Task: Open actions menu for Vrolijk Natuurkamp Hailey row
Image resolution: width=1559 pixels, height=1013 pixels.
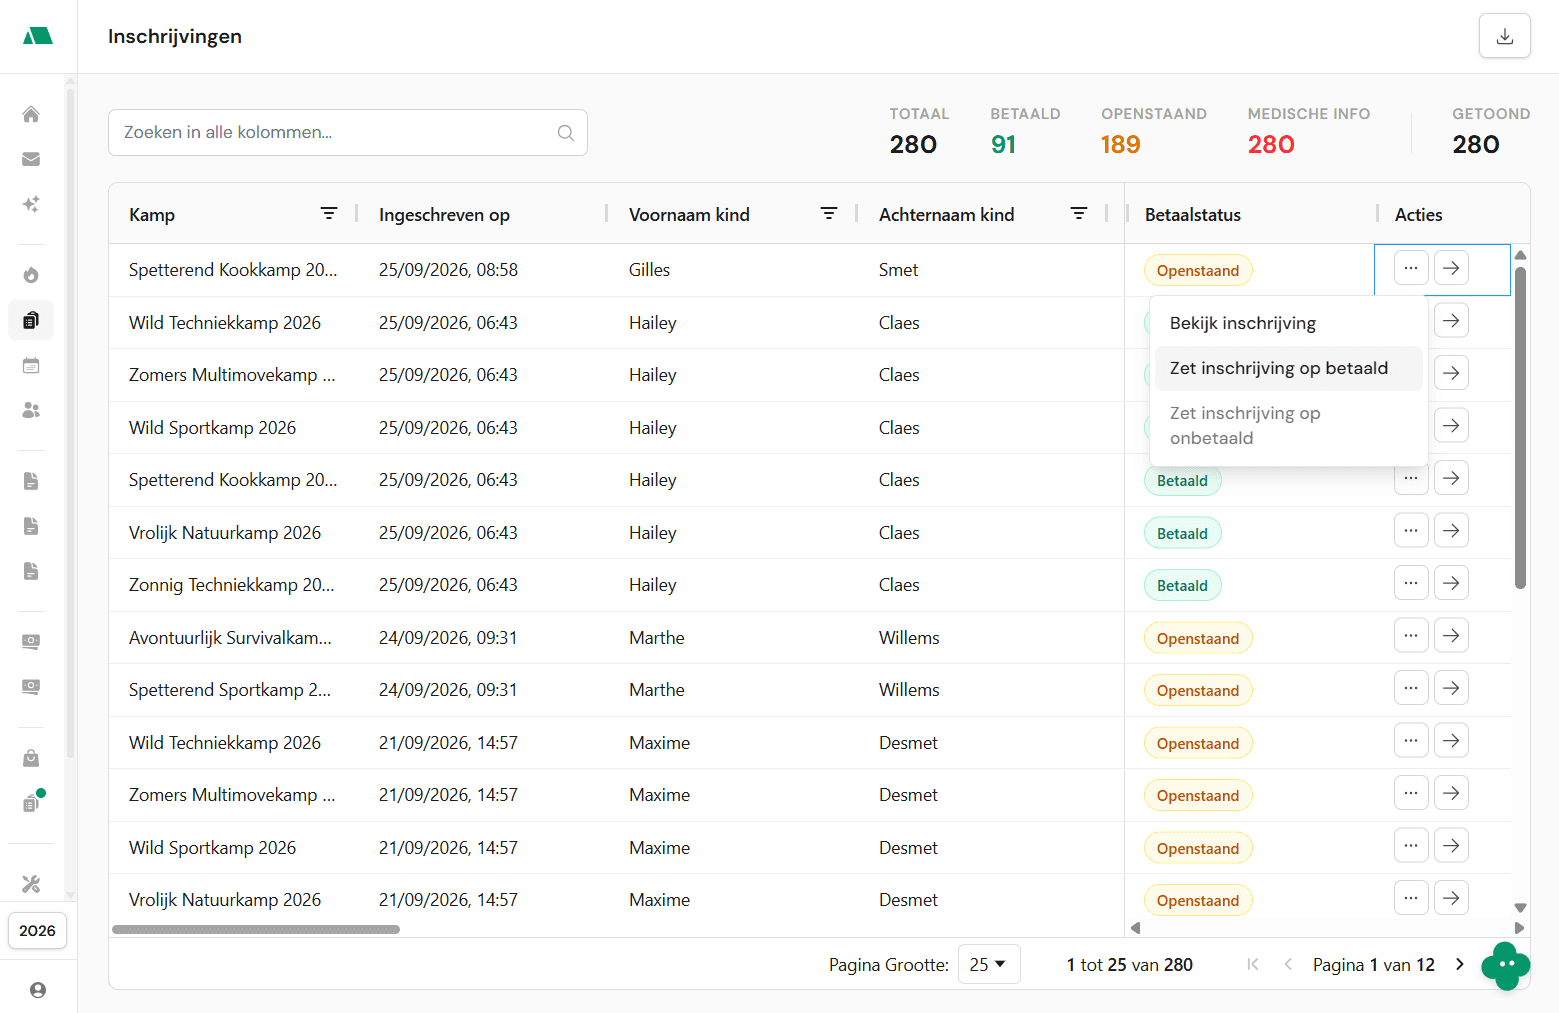Action: pyautogui.click(x=1411, y=531)
